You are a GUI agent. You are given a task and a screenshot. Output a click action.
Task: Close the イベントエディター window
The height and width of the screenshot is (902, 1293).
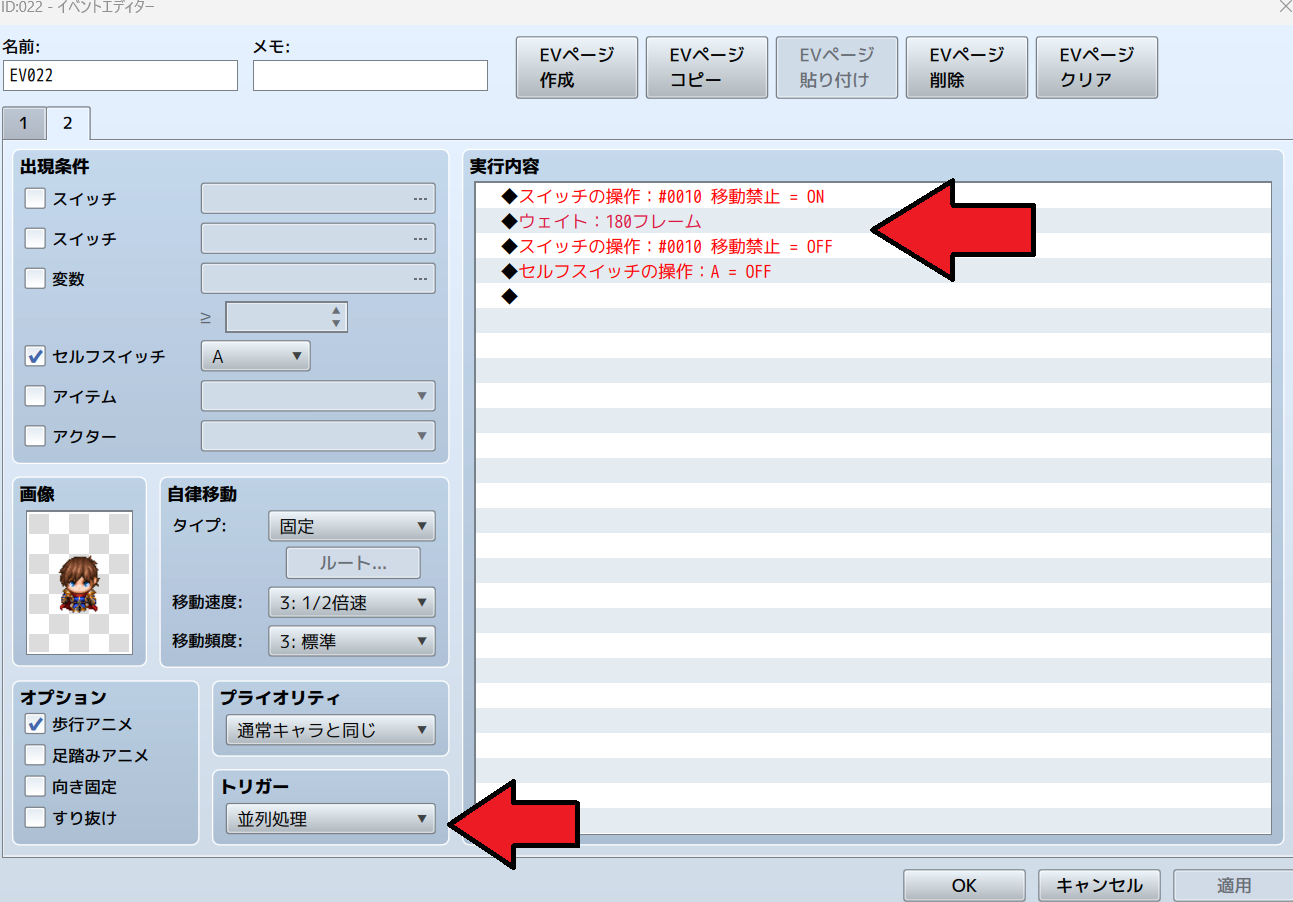click(x=1284, y=6)
